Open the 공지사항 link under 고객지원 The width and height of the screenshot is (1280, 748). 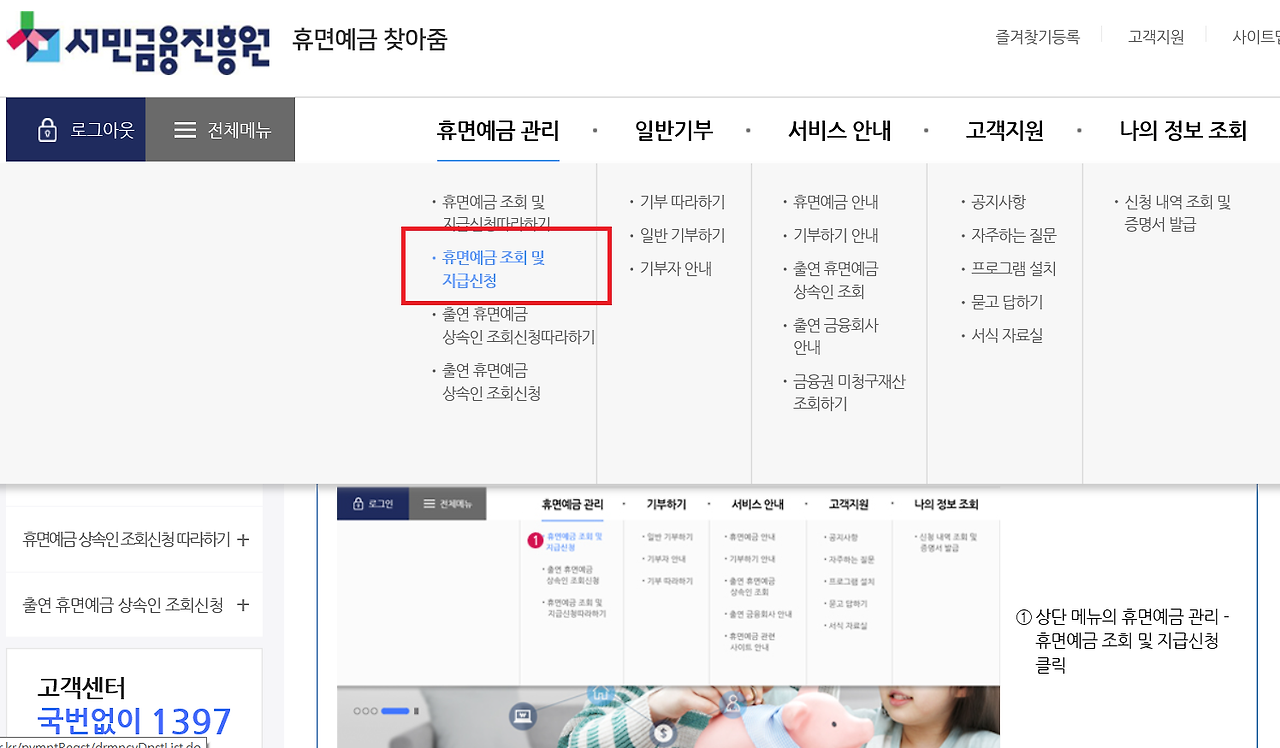pos(1001,201)
